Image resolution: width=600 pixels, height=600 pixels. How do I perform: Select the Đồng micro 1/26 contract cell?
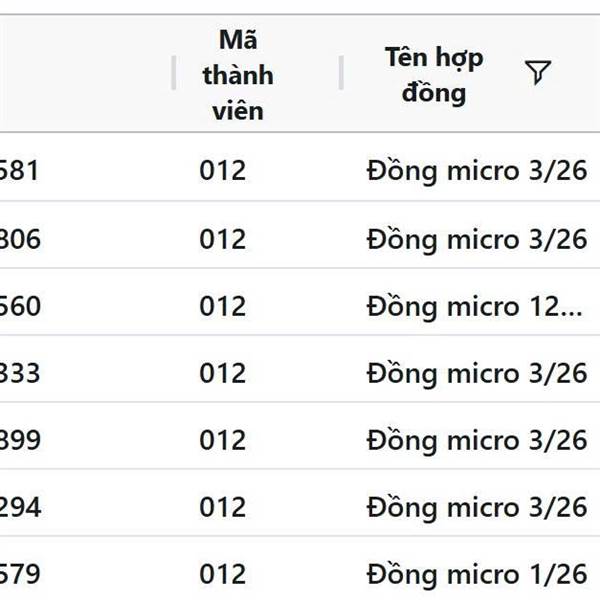(476, 575)
